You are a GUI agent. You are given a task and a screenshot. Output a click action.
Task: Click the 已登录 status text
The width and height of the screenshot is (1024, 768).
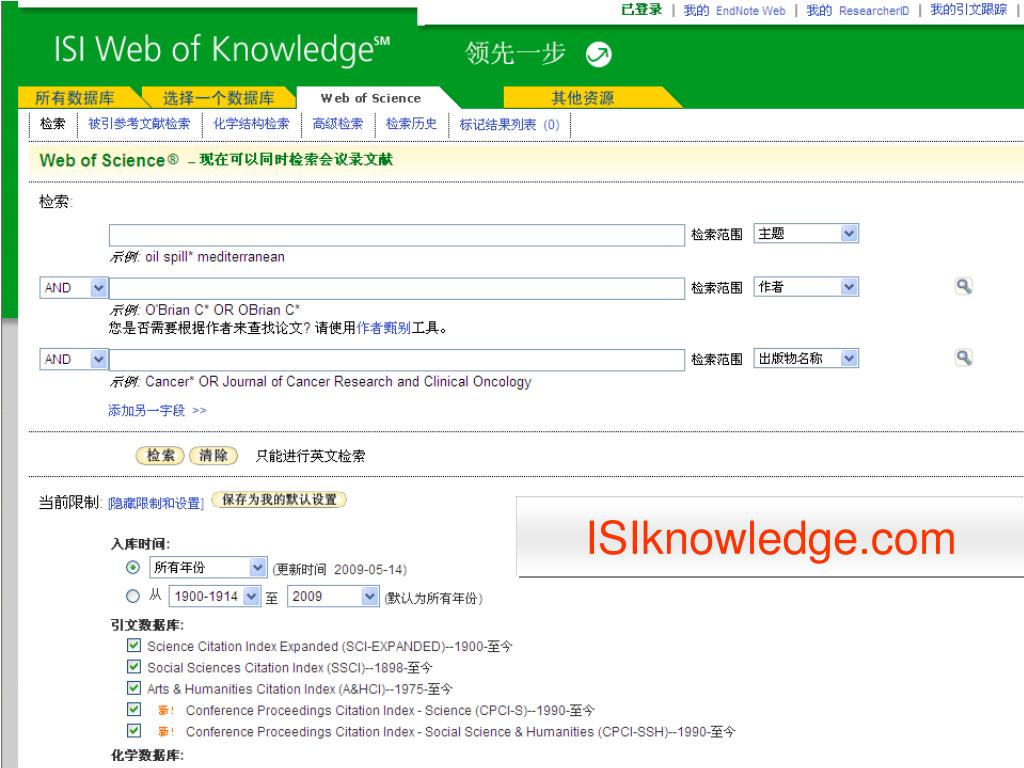(x=641, y=10)
